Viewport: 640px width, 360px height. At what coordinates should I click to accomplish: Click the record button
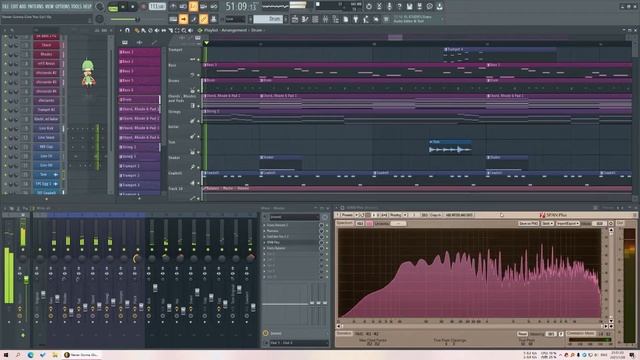coord(143,7)
